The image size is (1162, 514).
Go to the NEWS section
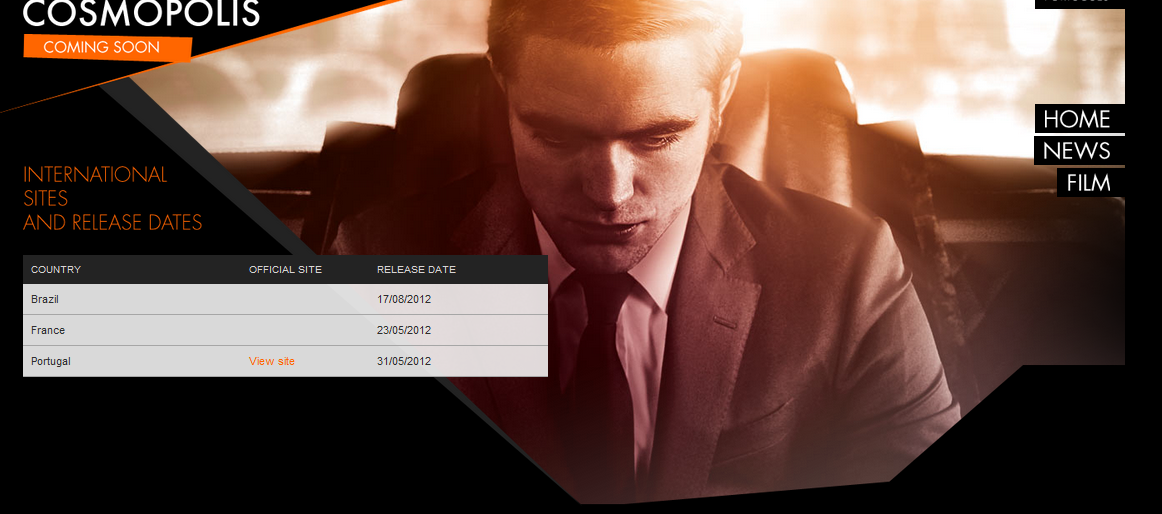point(1079,151)
